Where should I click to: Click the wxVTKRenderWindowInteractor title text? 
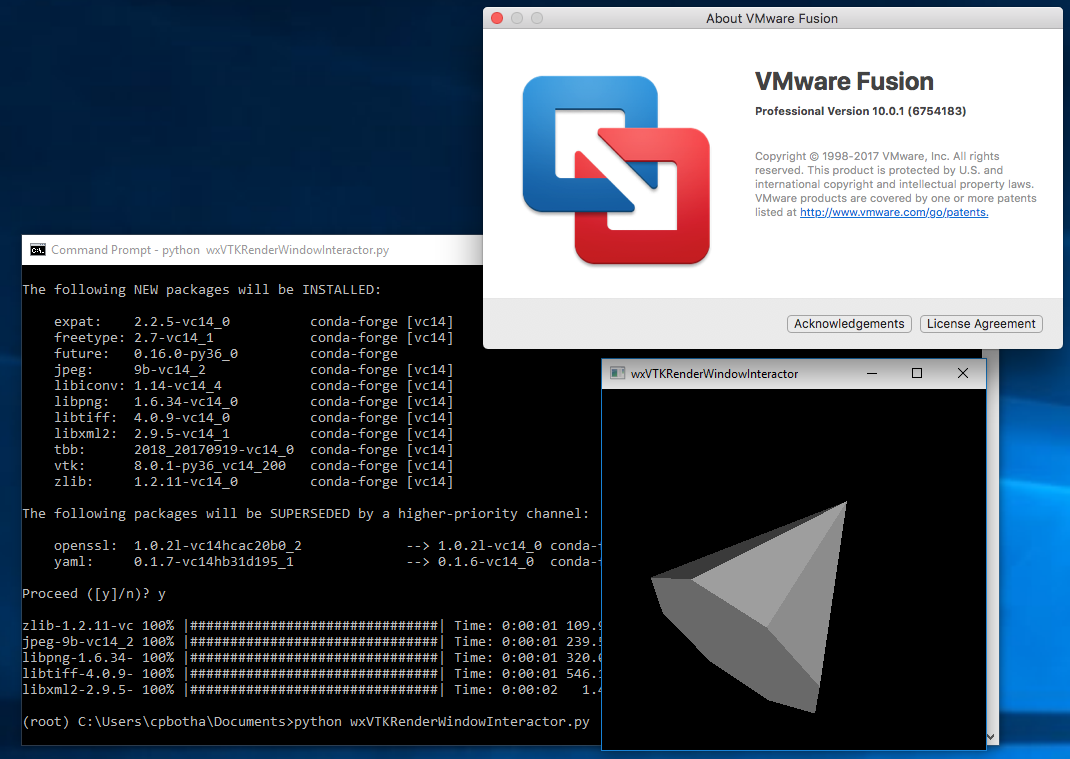click(714, 374)
